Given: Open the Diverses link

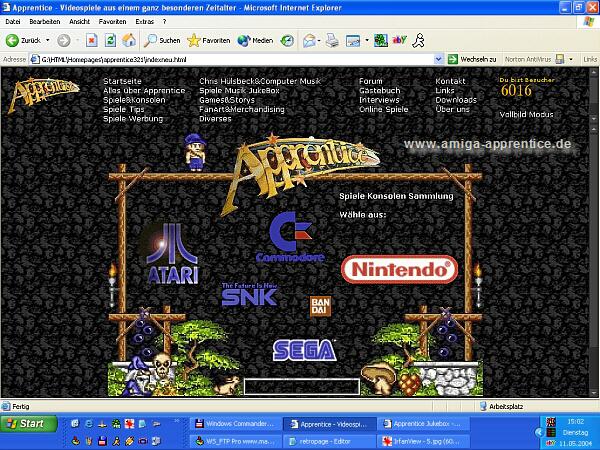Looking at the screenshot, I should tap(215, 119).
